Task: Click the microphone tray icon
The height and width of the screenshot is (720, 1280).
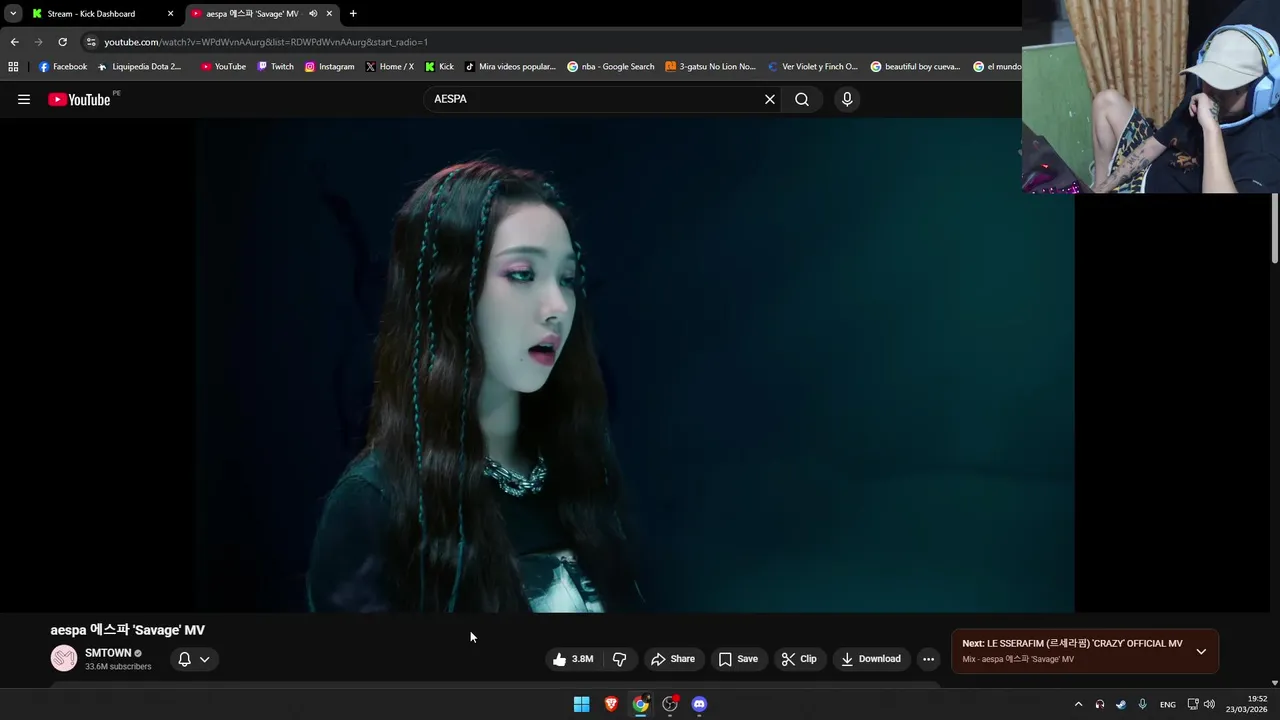Action: click(x=1142, y=705)
